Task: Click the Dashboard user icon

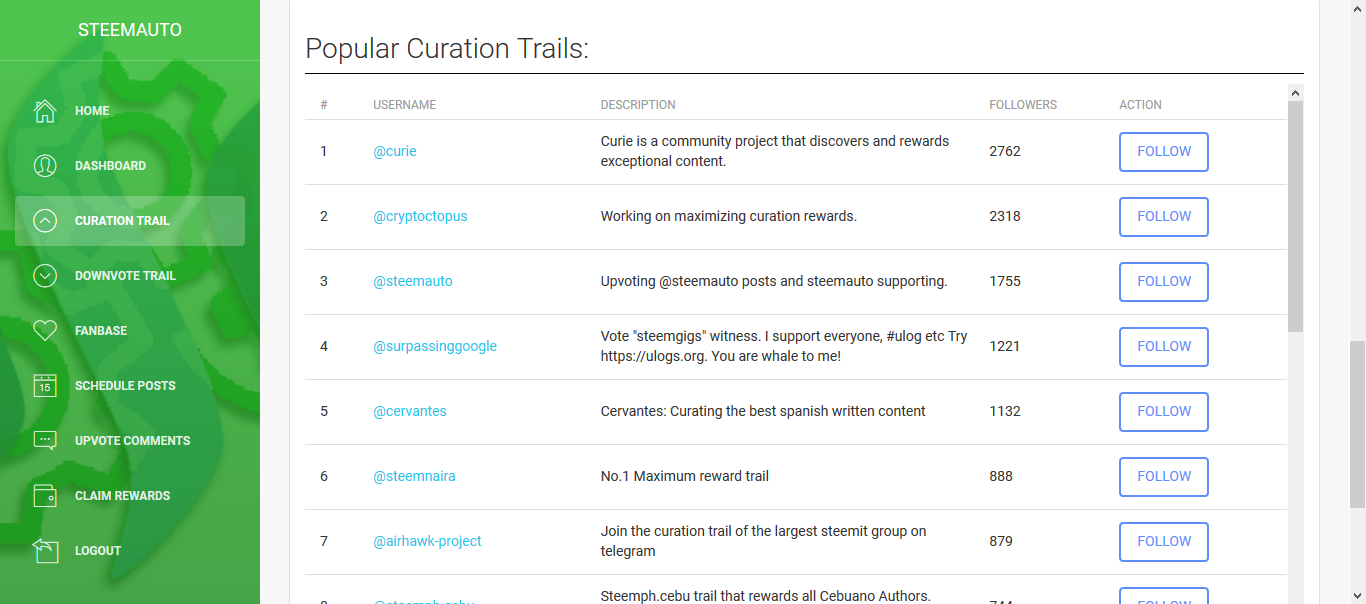Action: coord(45,166)
